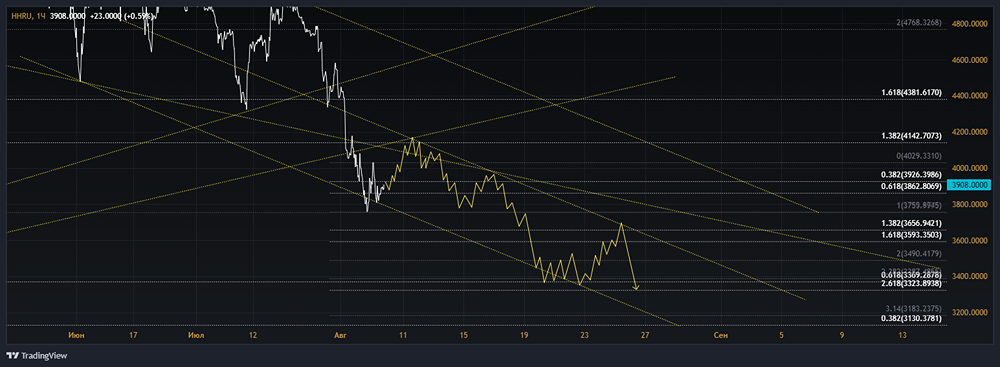Click the 11 date on time axis
Viewport: 1000px width, 367px height.
tap(403, 335)
